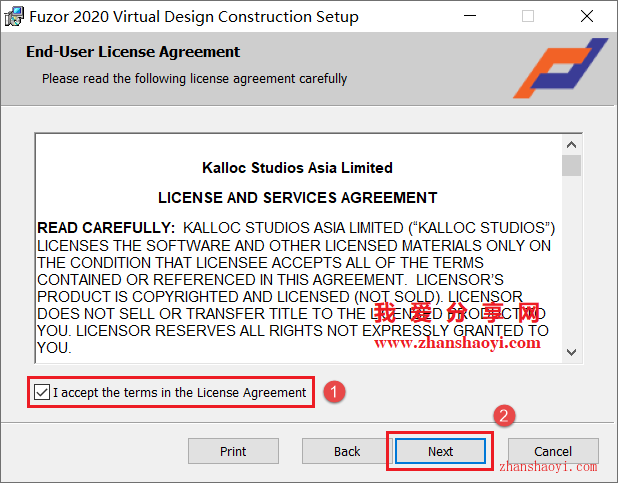This screenshot has width=618, height=483.
Task: Go Back to previous setup page
Action: 347,451
